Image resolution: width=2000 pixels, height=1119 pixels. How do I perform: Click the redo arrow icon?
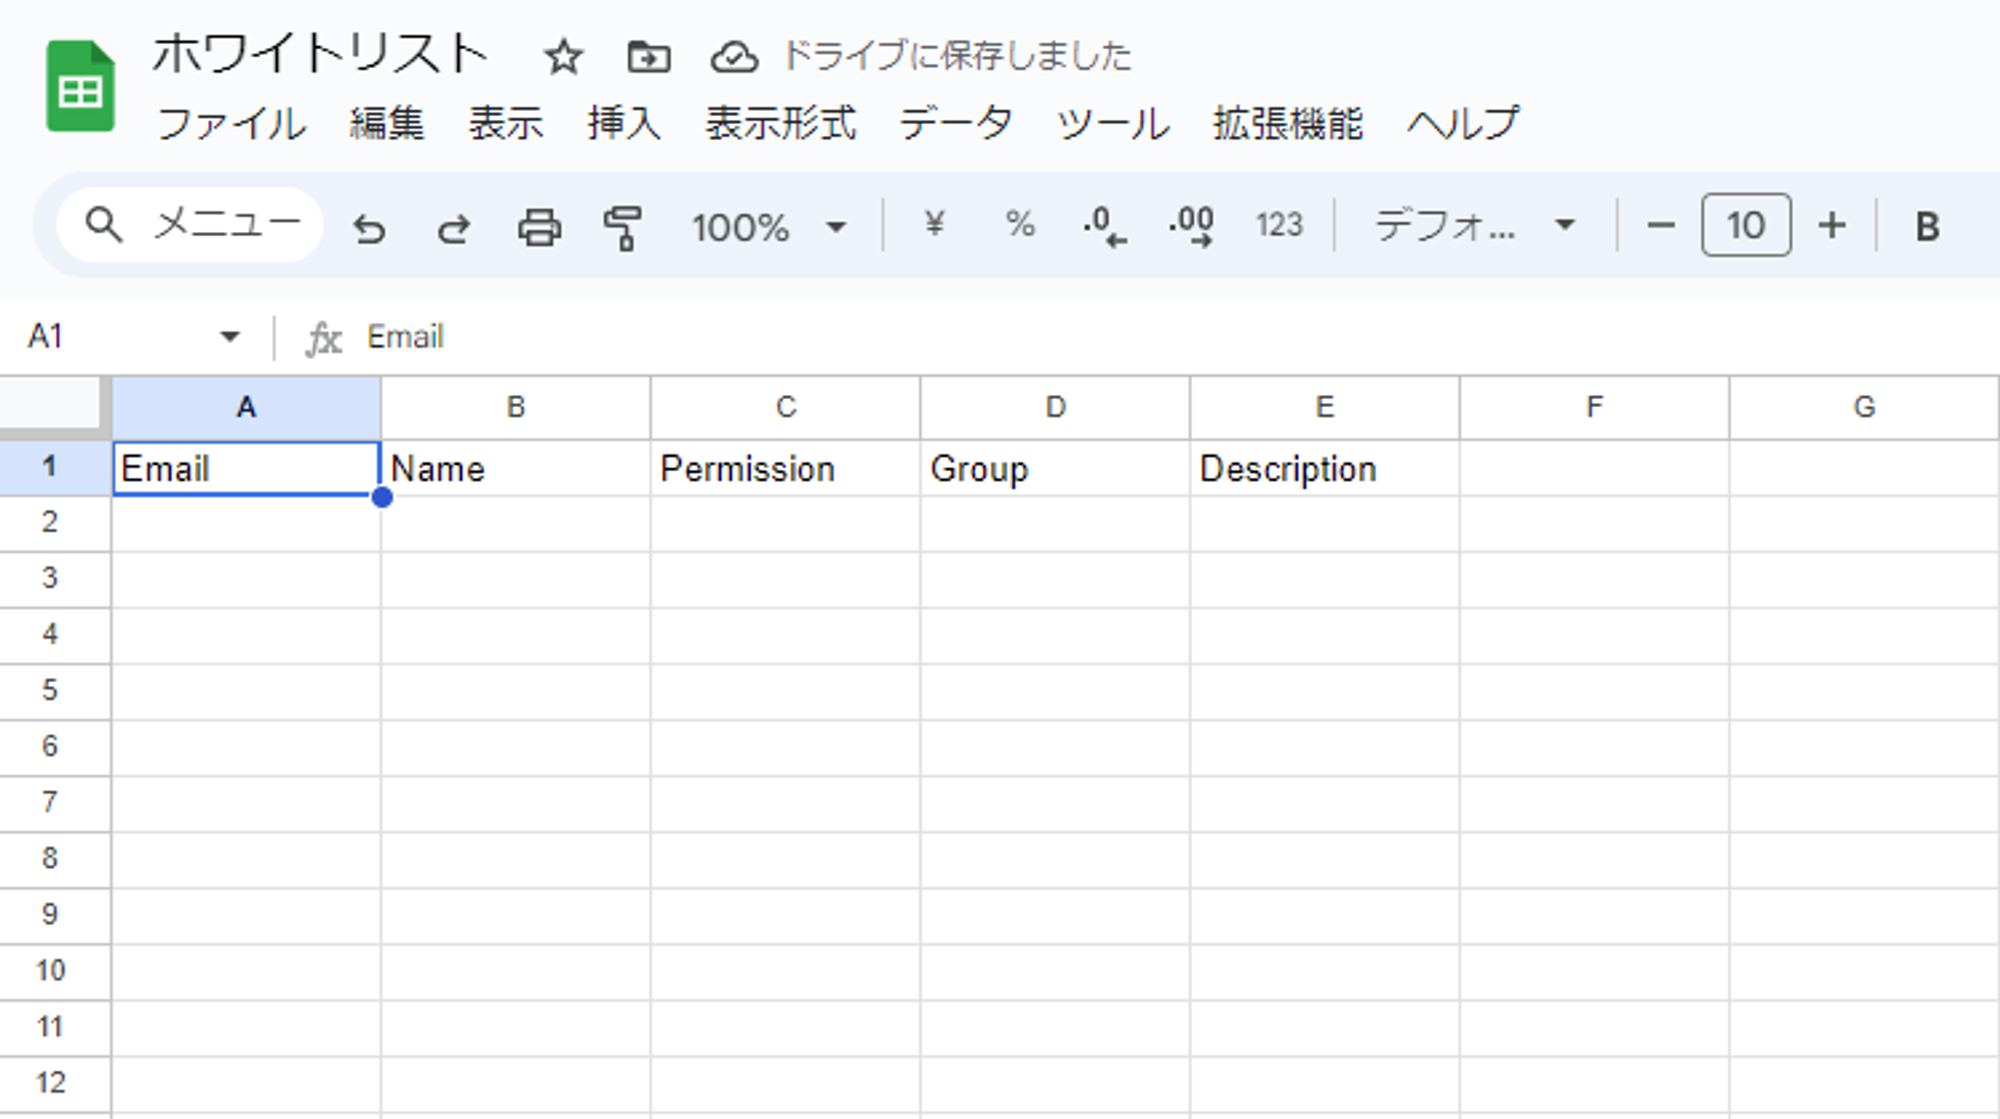tap(454, 228)
